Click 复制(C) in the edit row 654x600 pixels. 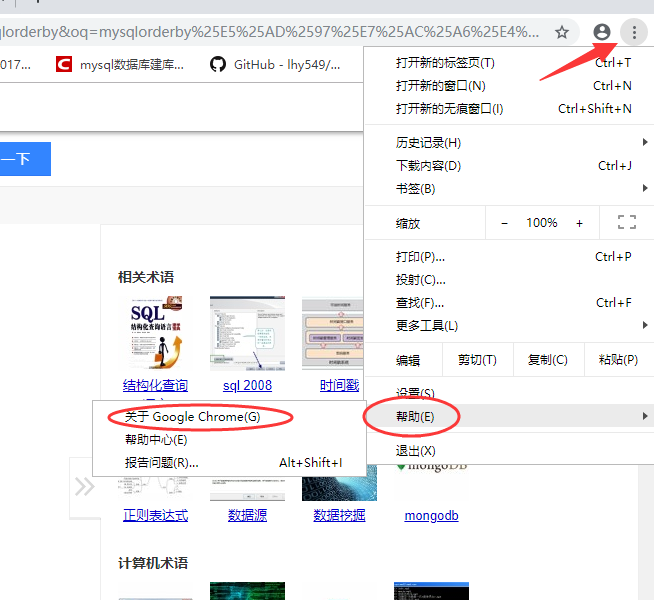click(x=548, y=360)
